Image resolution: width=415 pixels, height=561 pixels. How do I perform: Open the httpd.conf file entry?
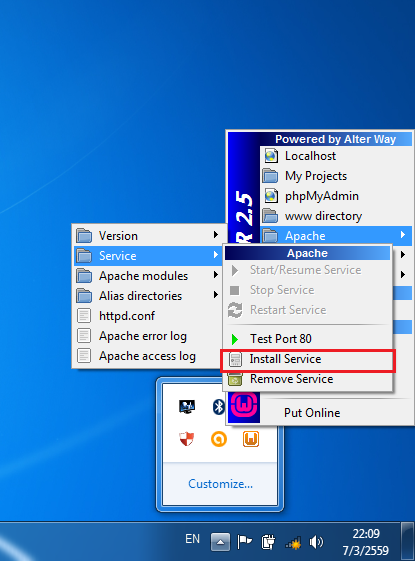point(147,316)
